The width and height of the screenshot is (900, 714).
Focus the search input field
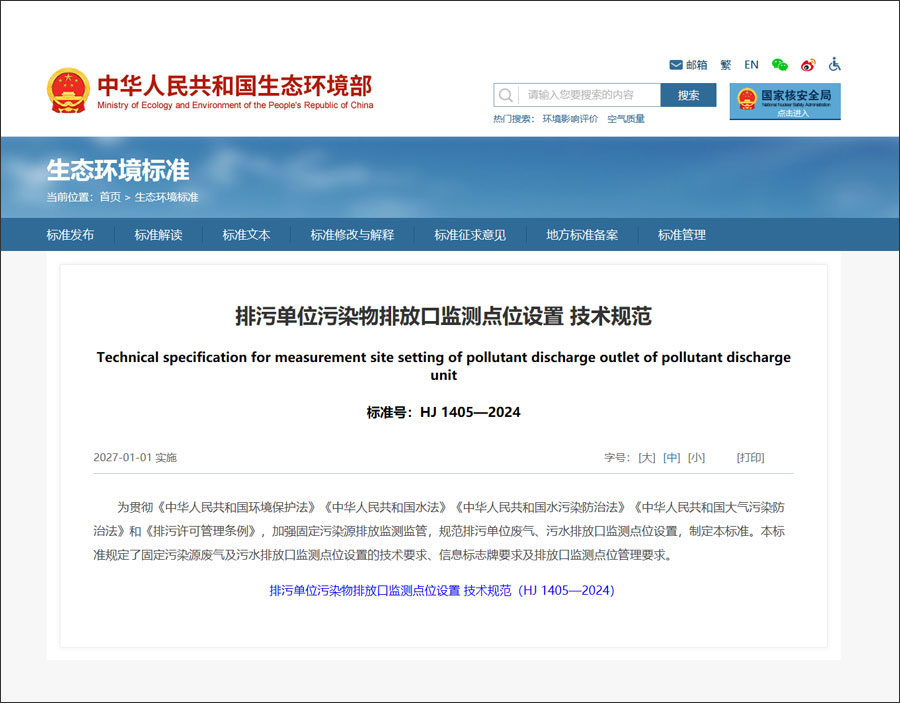(x=590, y=95)
